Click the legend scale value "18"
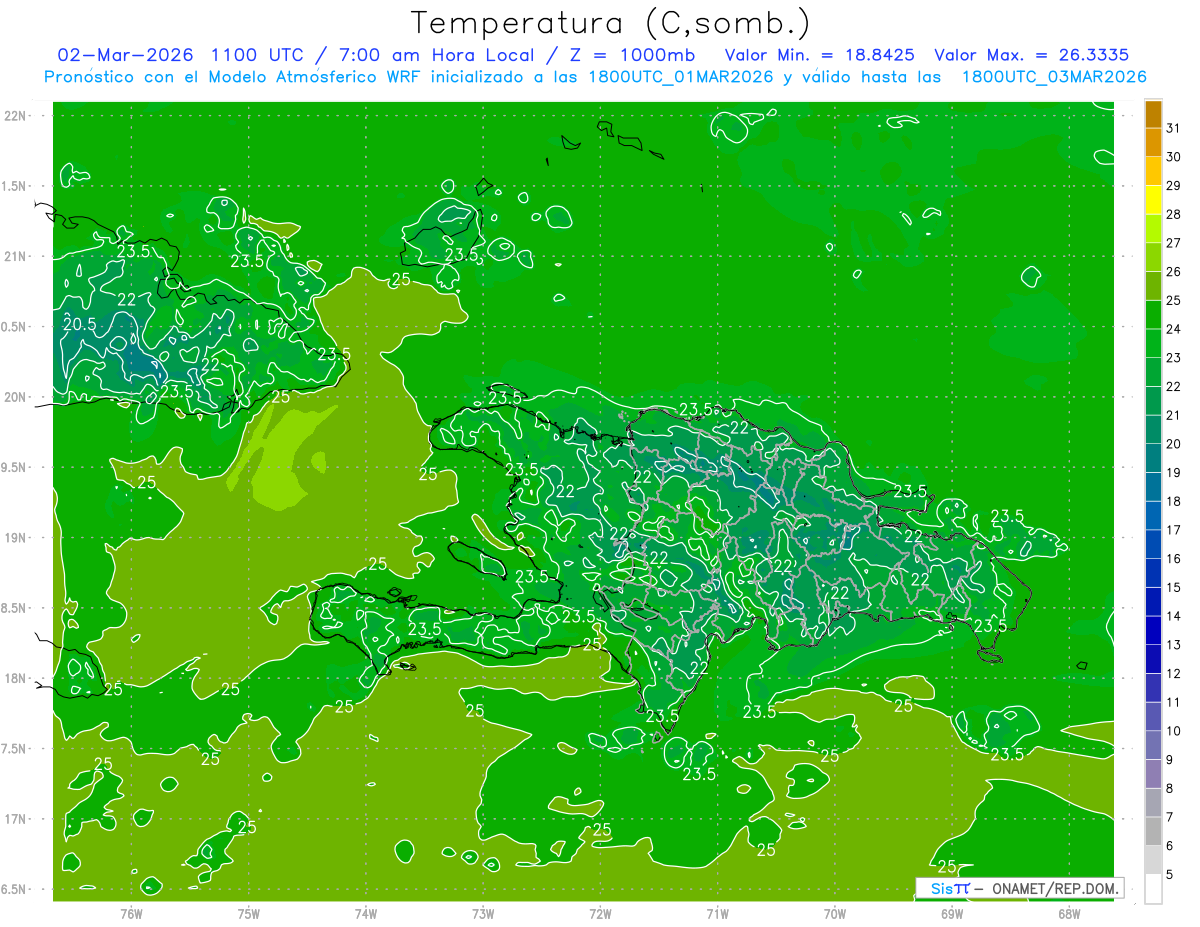1200x927 pixels. point(1173,501)
